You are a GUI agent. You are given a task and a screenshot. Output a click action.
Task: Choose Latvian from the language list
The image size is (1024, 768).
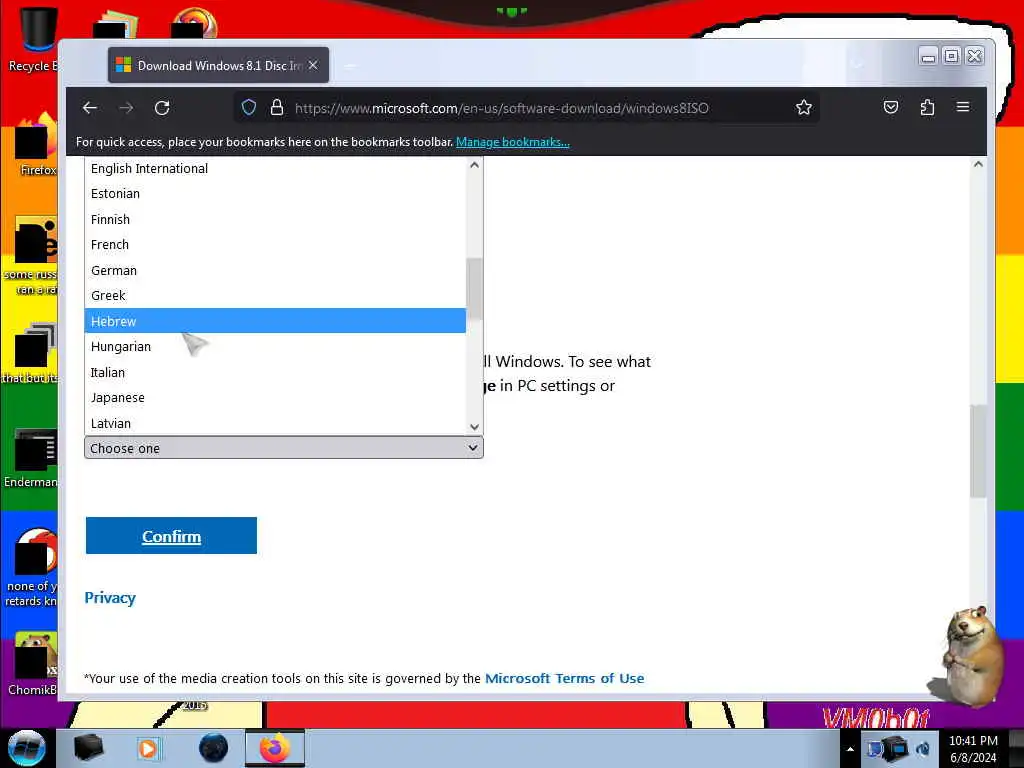pos(275,423)
